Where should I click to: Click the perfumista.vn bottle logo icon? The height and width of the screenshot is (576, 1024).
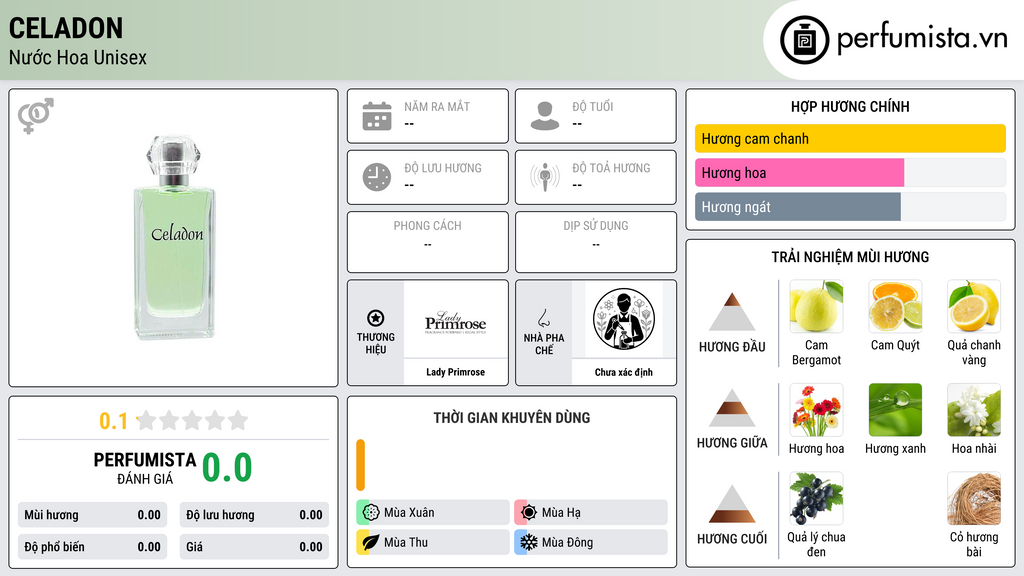point(804,40)
